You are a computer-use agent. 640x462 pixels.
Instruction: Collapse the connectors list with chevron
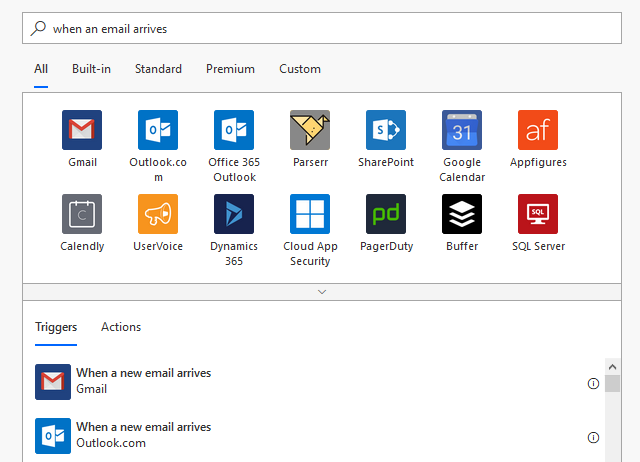point(322,292)
